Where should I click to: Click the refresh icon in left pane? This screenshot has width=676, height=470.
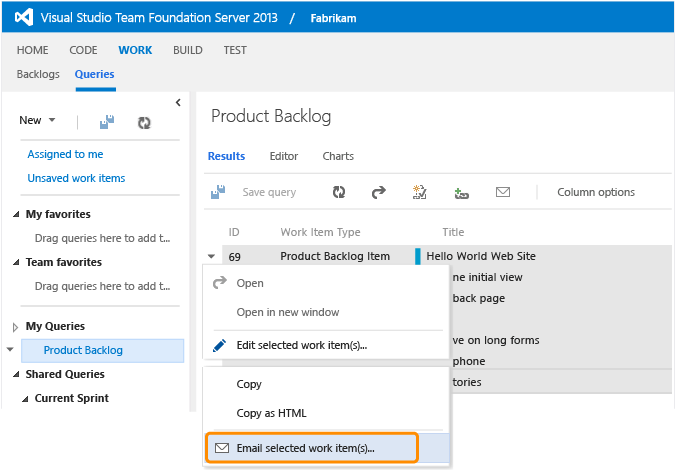(x=144, y=123)
